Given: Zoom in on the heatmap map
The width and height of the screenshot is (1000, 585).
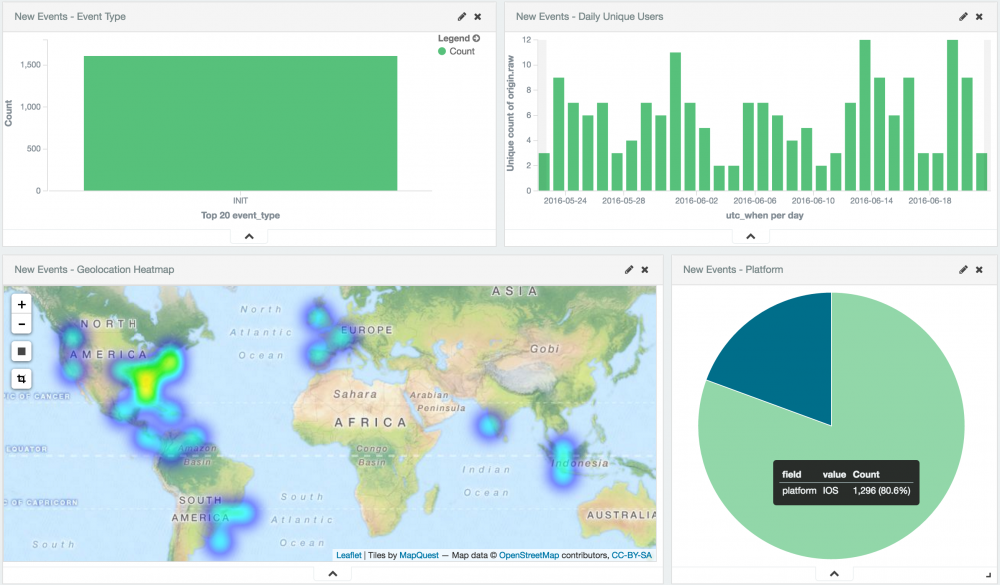Looking at the screenshot, I should click(x=22, y=304).
